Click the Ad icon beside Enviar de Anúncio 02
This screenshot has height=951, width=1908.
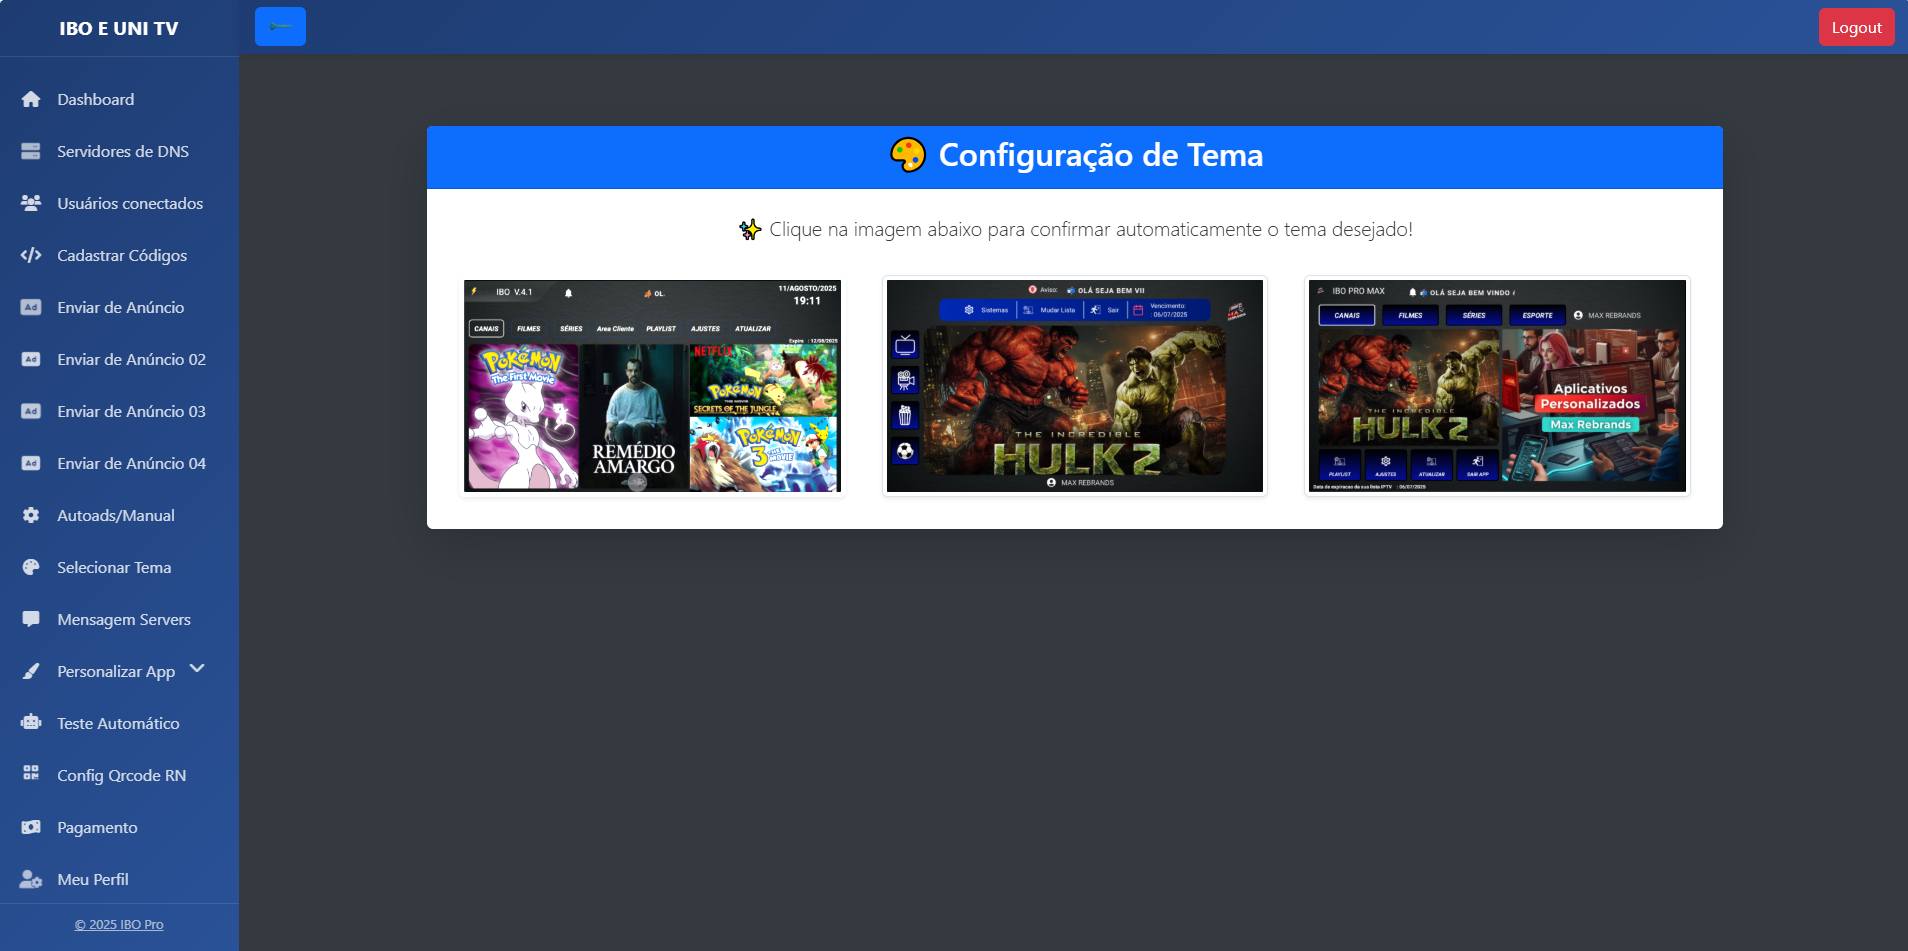(x=31, y=359)
